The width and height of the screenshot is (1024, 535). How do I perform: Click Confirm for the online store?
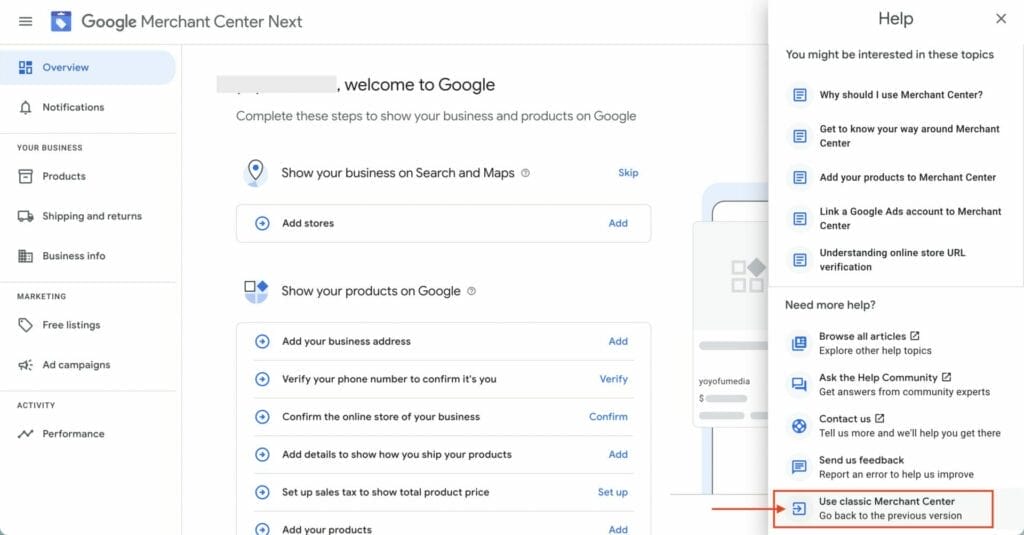point(608,417)
